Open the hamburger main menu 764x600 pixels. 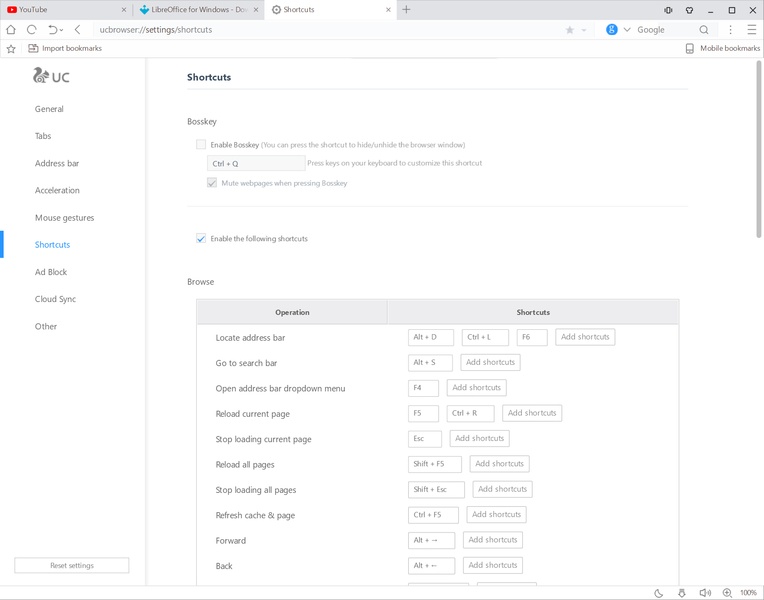tap(752, 30)
